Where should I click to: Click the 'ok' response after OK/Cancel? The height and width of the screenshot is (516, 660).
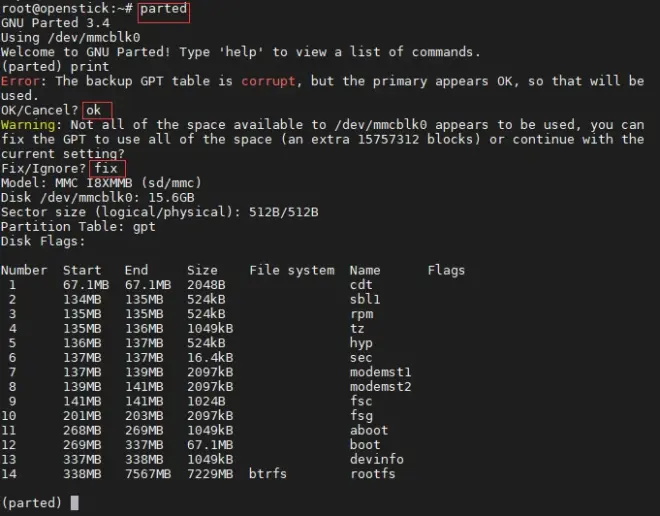[x=93, y=110]
